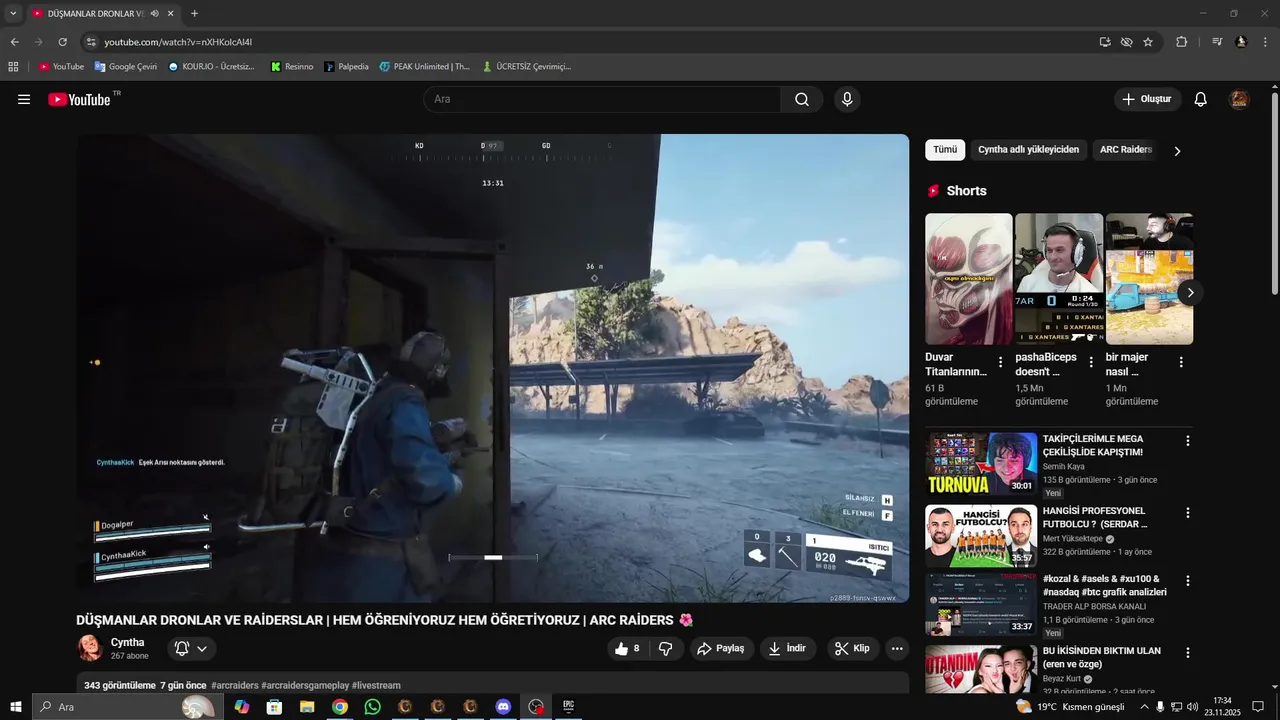
Task: Open WhatsApp from taskbar
Action: click(x=372, y=707)
